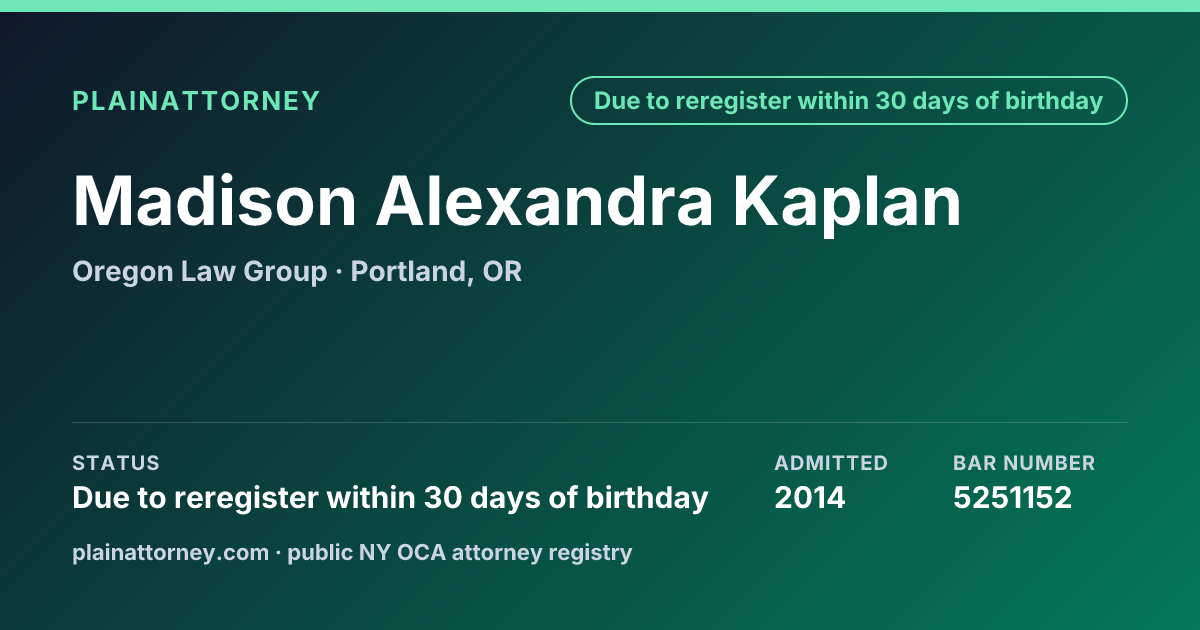This screenshot has height=630, width=1200.
Task: Select the word Madison in the heading
Action: click(215, 201)
